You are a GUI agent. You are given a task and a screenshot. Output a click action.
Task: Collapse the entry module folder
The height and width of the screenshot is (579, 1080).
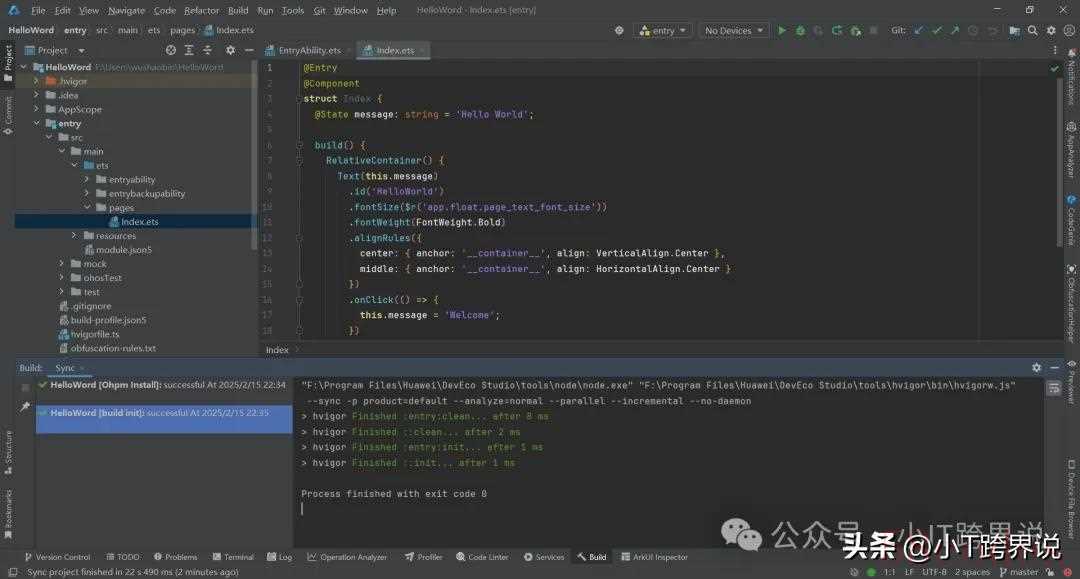pyautogui.click(x=37, y=123)
